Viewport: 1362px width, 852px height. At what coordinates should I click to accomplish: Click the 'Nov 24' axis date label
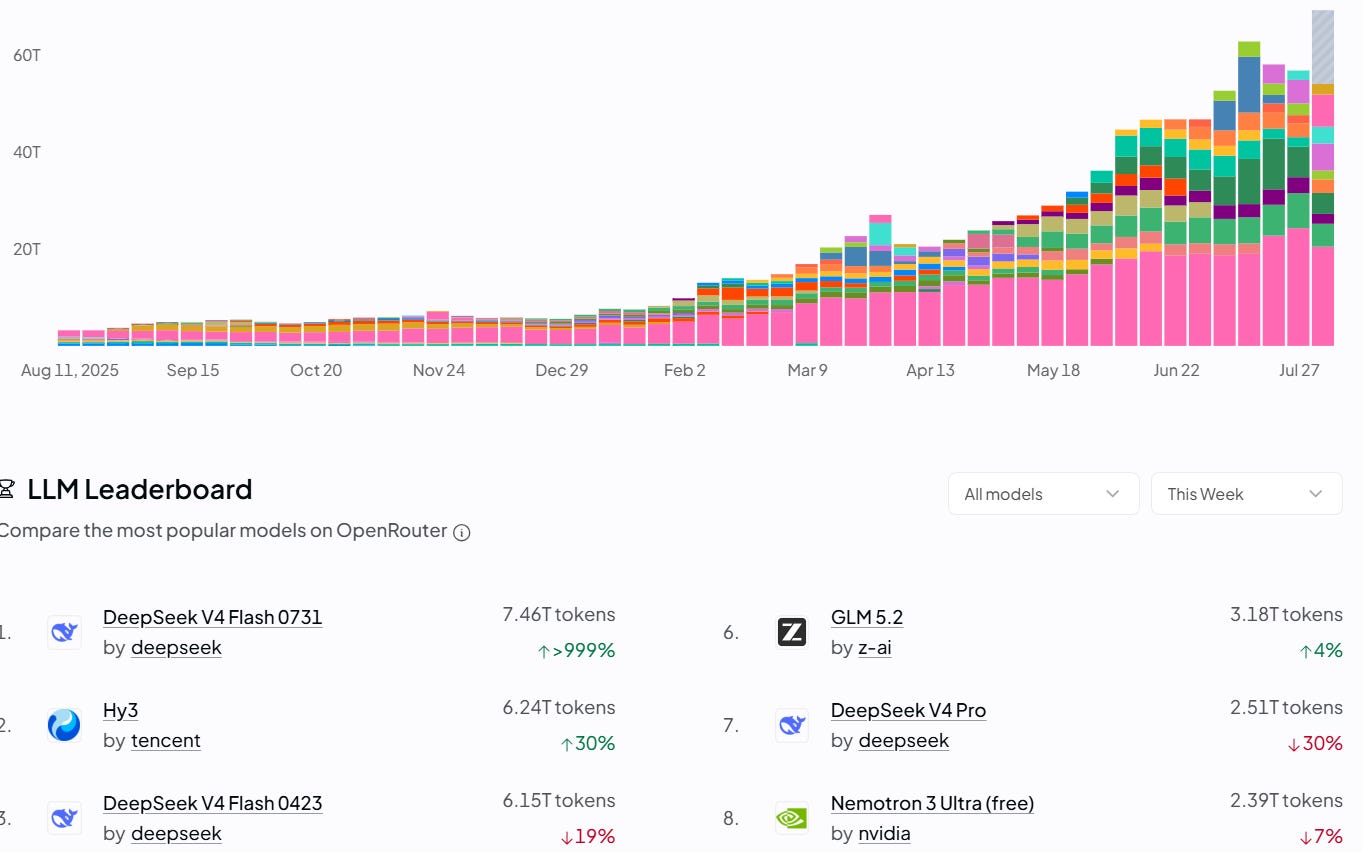439,370
